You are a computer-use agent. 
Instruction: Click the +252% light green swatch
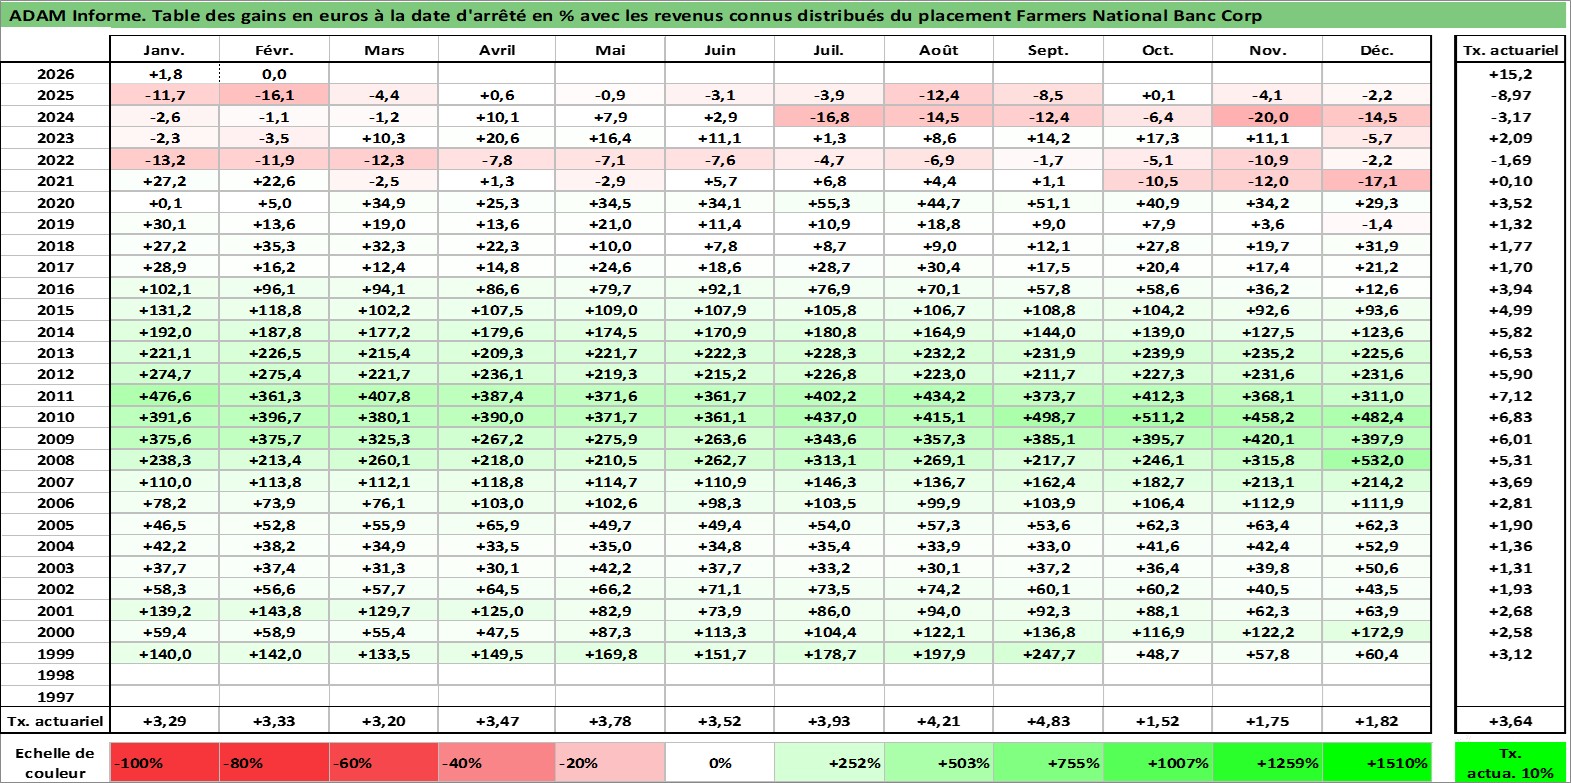pos(829,762)
